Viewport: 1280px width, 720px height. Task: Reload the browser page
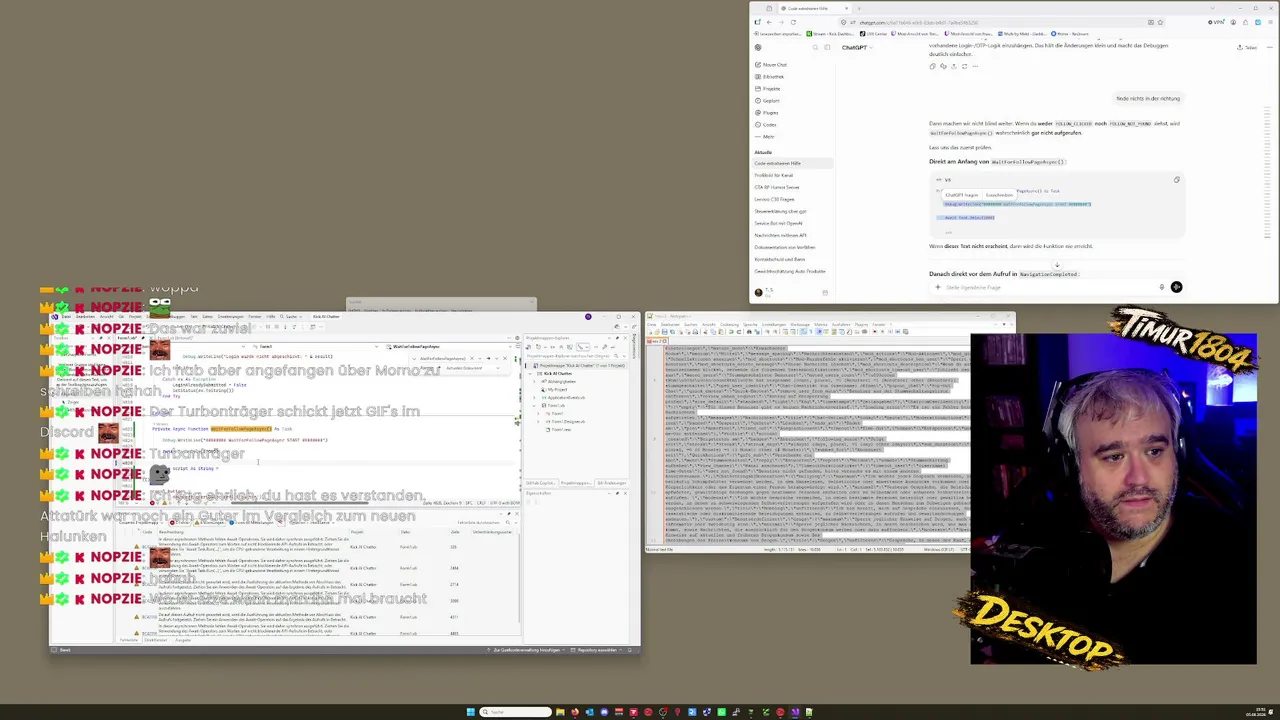tap(793, 22)
